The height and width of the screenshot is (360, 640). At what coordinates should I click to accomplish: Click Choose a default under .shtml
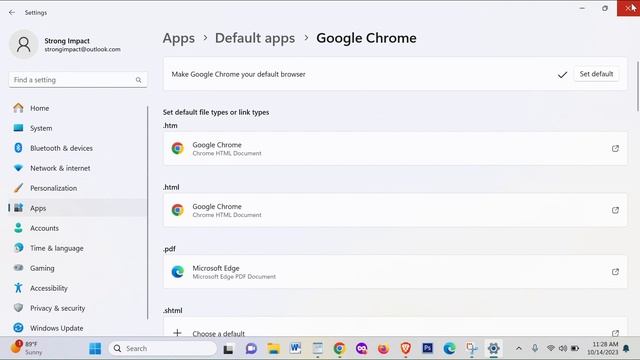click(x=395, y=327)
